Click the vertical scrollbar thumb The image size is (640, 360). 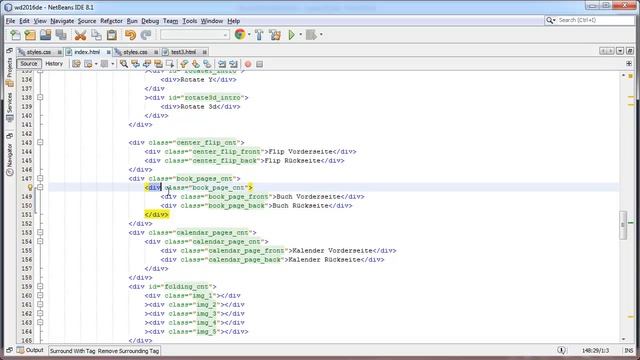click(623, 225)
